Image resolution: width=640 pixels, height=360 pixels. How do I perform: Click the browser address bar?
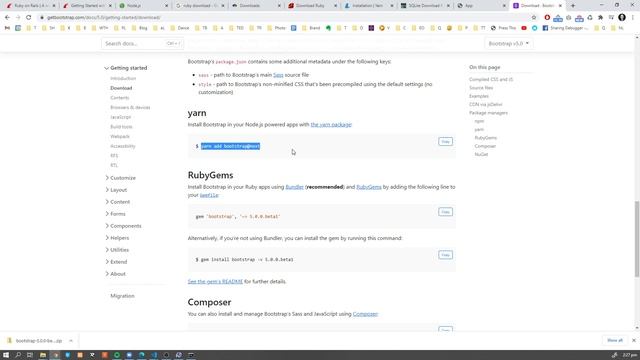click(282, 18)
